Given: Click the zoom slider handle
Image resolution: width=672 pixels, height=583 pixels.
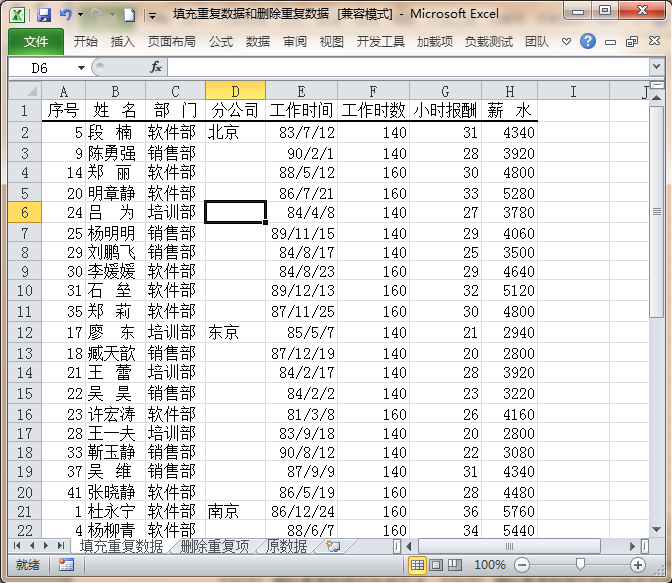Looking at the screenshot, I should pyautogui.click(x=580, y=565).
